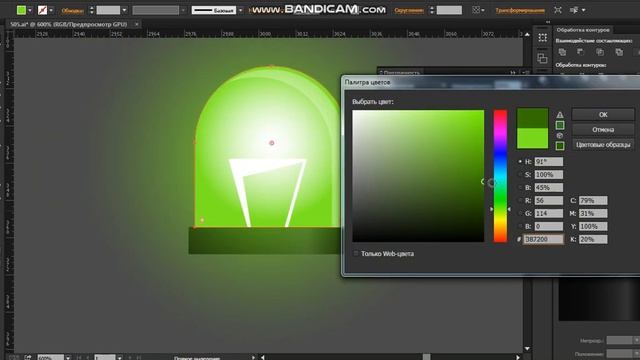
Task: Click the Exclude shape mode icon
Action: coord(619,52)
